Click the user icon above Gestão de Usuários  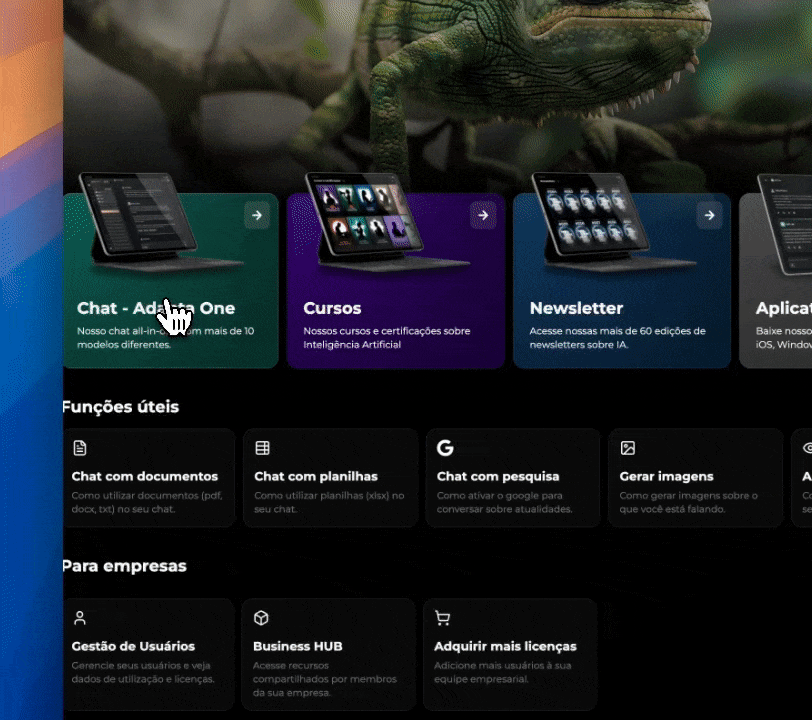pos(80,618)
